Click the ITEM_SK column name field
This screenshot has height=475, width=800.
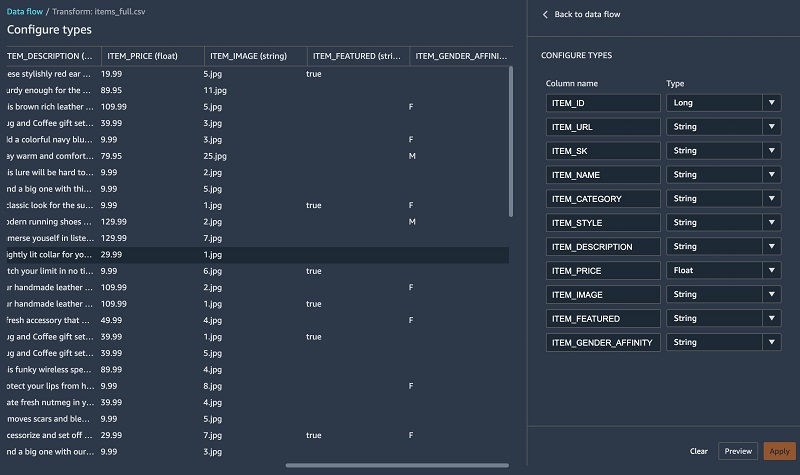603,151
